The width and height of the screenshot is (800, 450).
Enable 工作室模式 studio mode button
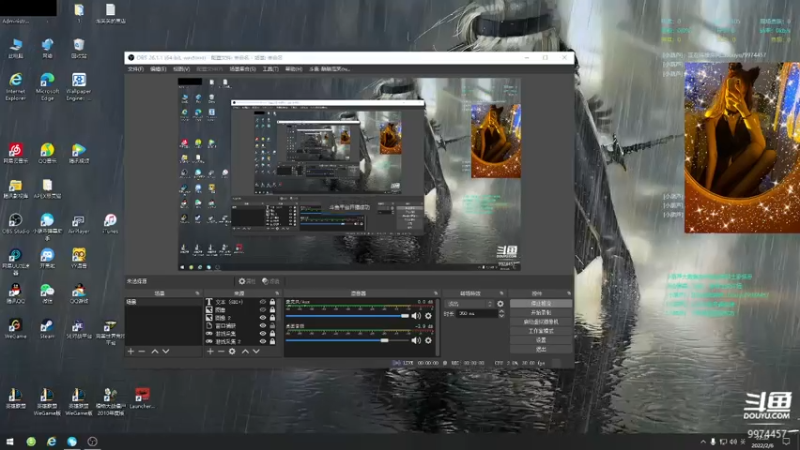[541, 331]
